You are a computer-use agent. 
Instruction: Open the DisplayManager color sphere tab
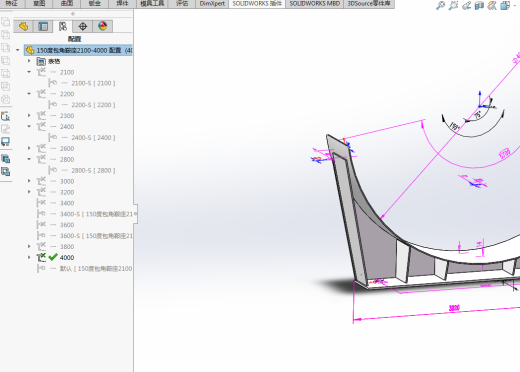point(103,26)
